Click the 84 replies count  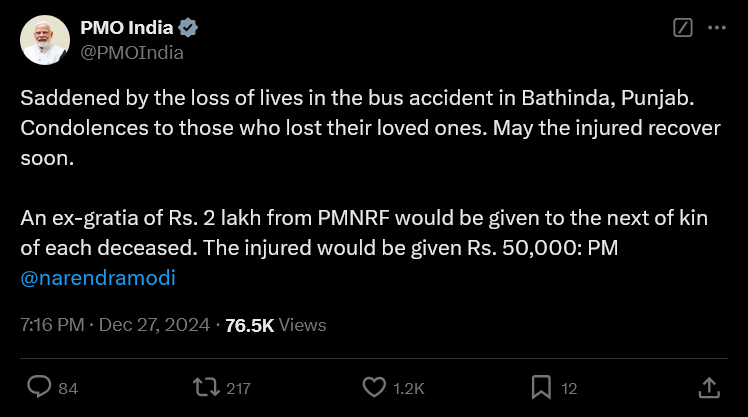(x=68, y=388)
